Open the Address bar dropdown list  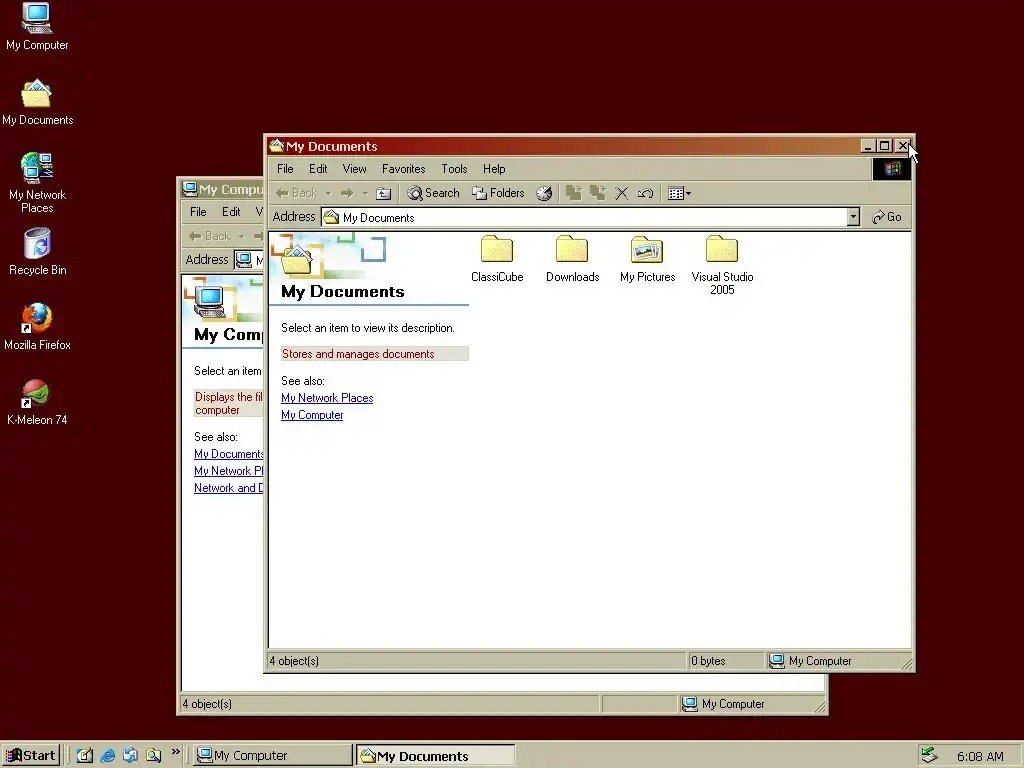(853, 217)
